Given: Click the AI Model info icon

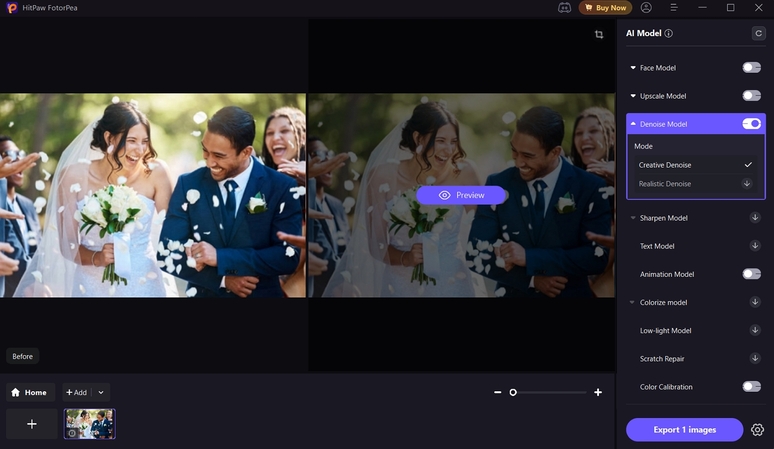Looking at the screenshot, I should 668,34.
